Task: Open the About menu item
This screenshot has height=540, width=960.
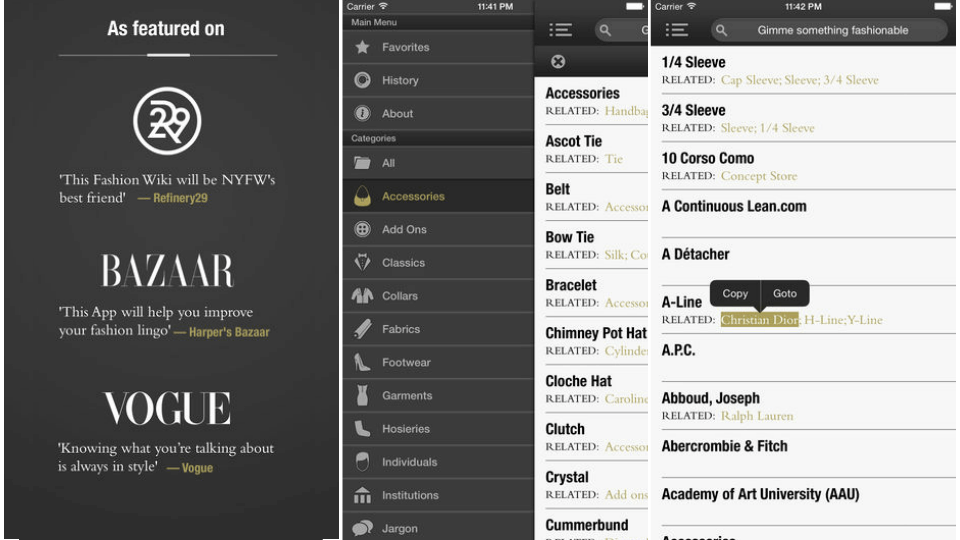Action: pos(438,113)
